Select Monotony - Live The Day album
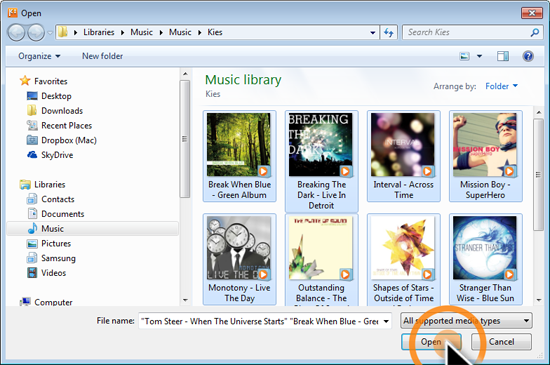 [240, 259]
